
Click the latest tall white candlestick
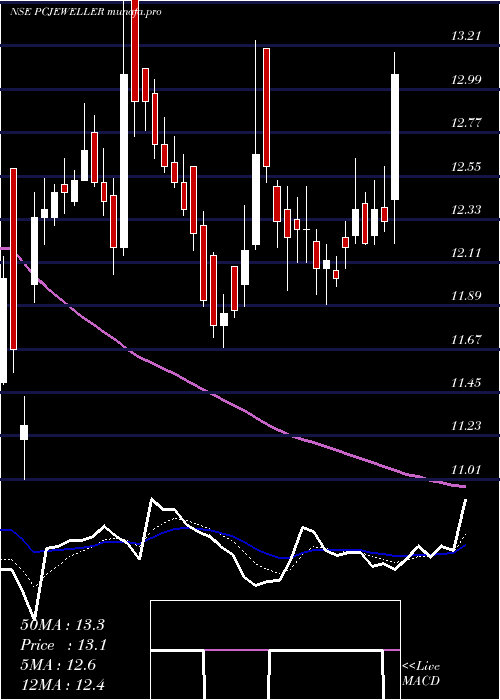[x=395, y=137]
